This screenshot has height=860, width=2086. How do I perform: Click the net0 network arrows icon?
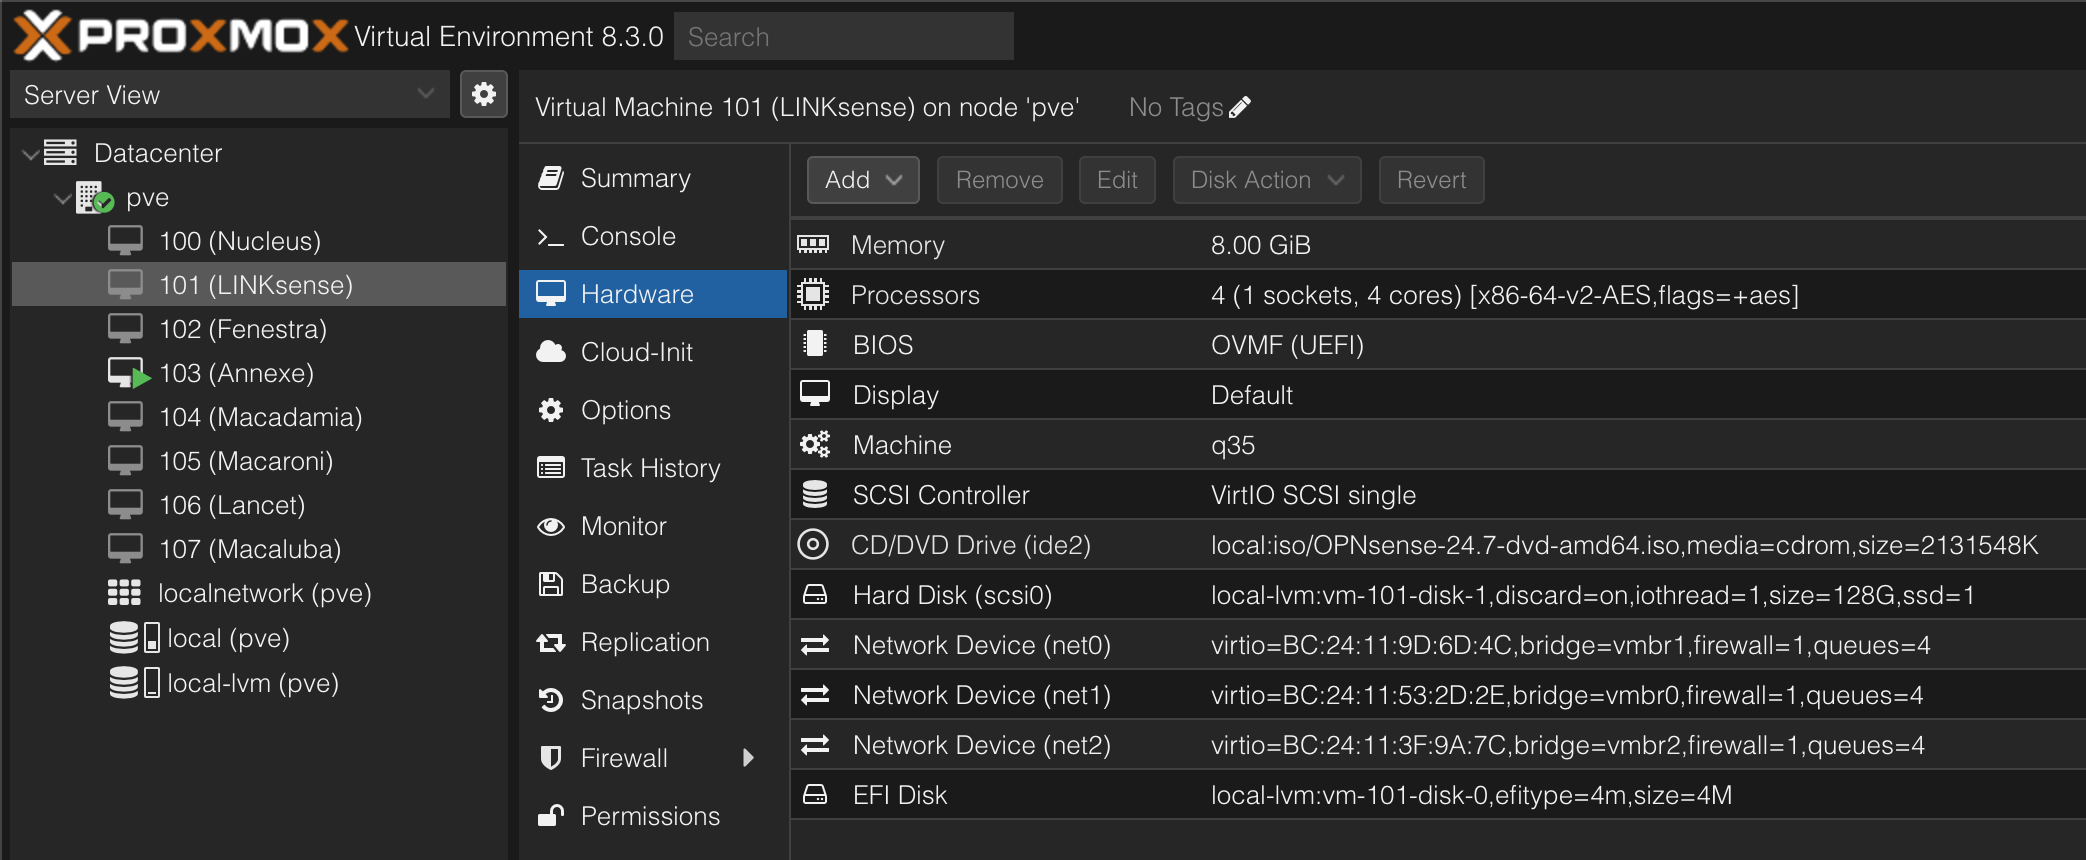pyautogui.click(x=815, y=645)
